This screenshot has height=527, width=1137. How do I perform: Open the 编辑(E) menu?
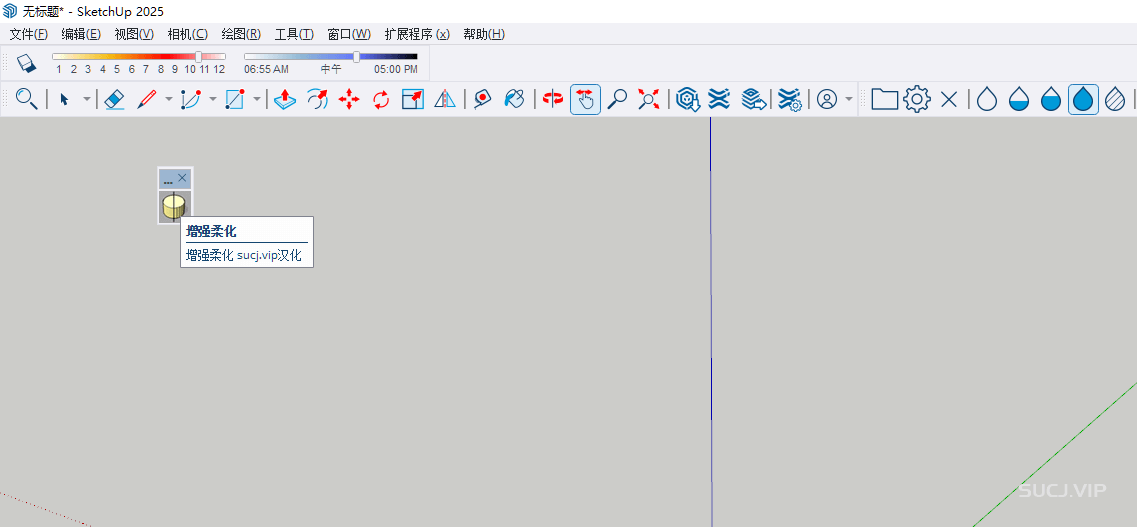(81, 34)
